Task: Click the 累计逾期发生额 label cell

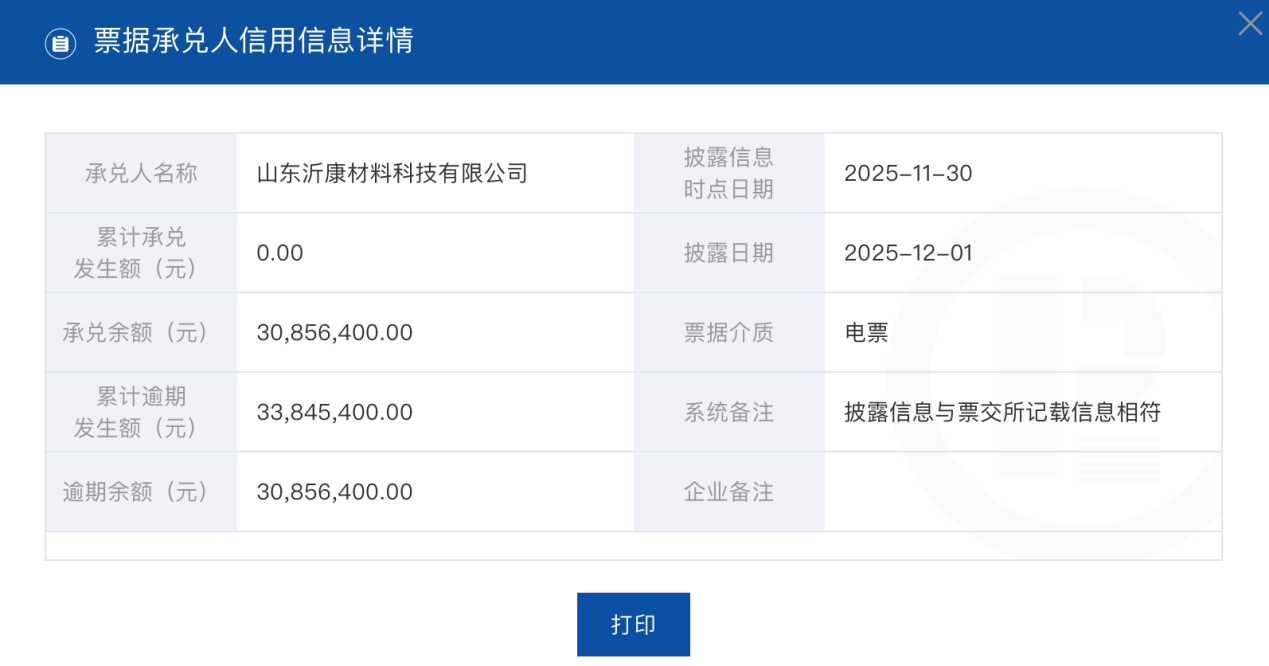Action: tap(141, 412)
